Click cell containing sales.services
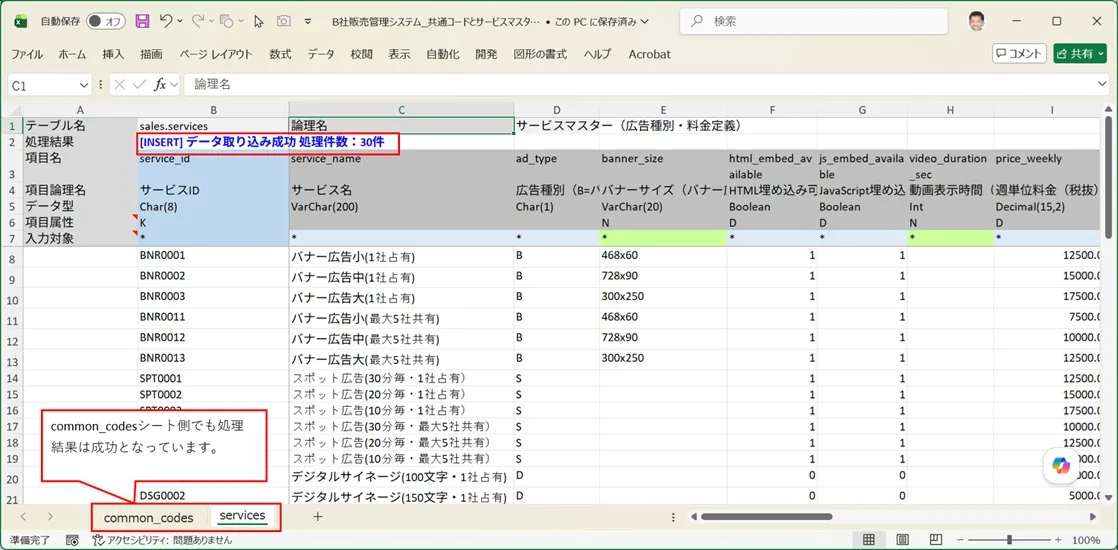The height and width of the screenshot is (550, 1118). 212,126
